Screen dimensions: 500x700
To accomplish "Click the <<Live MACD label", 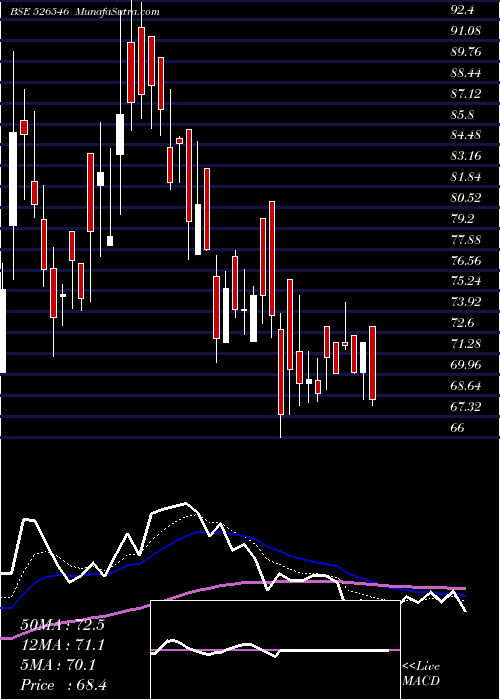I will (x=421, y=674).
